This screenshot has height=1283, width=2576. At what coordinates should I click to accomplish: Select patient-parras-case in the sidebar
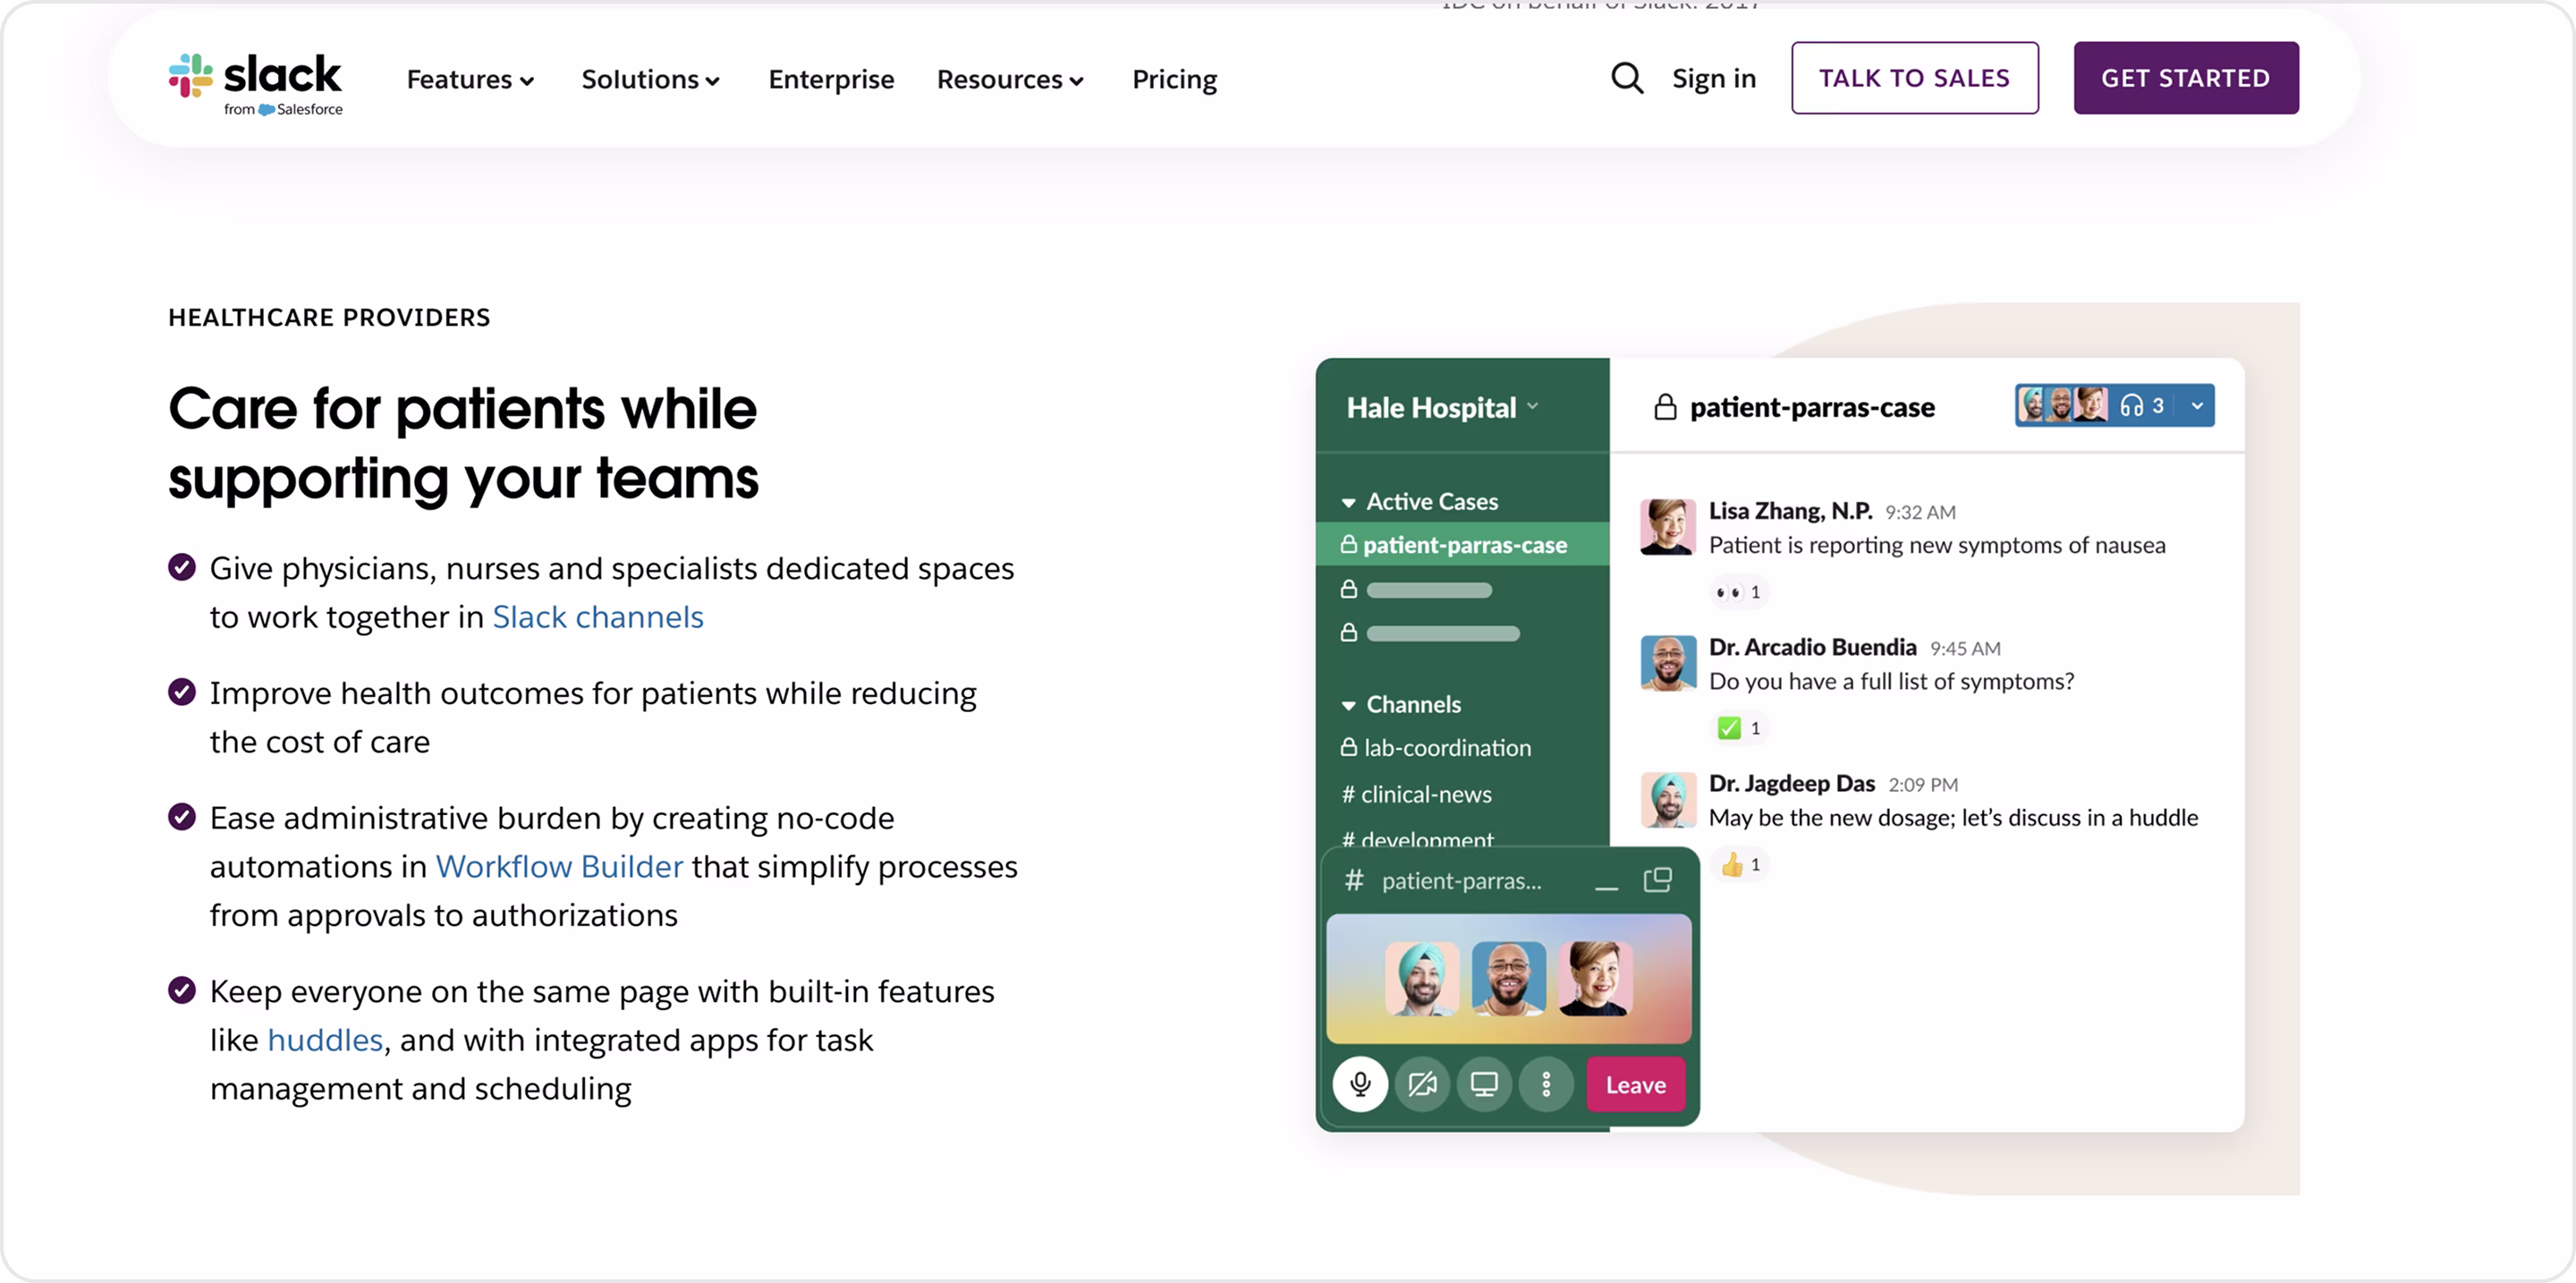point(1462,544)
